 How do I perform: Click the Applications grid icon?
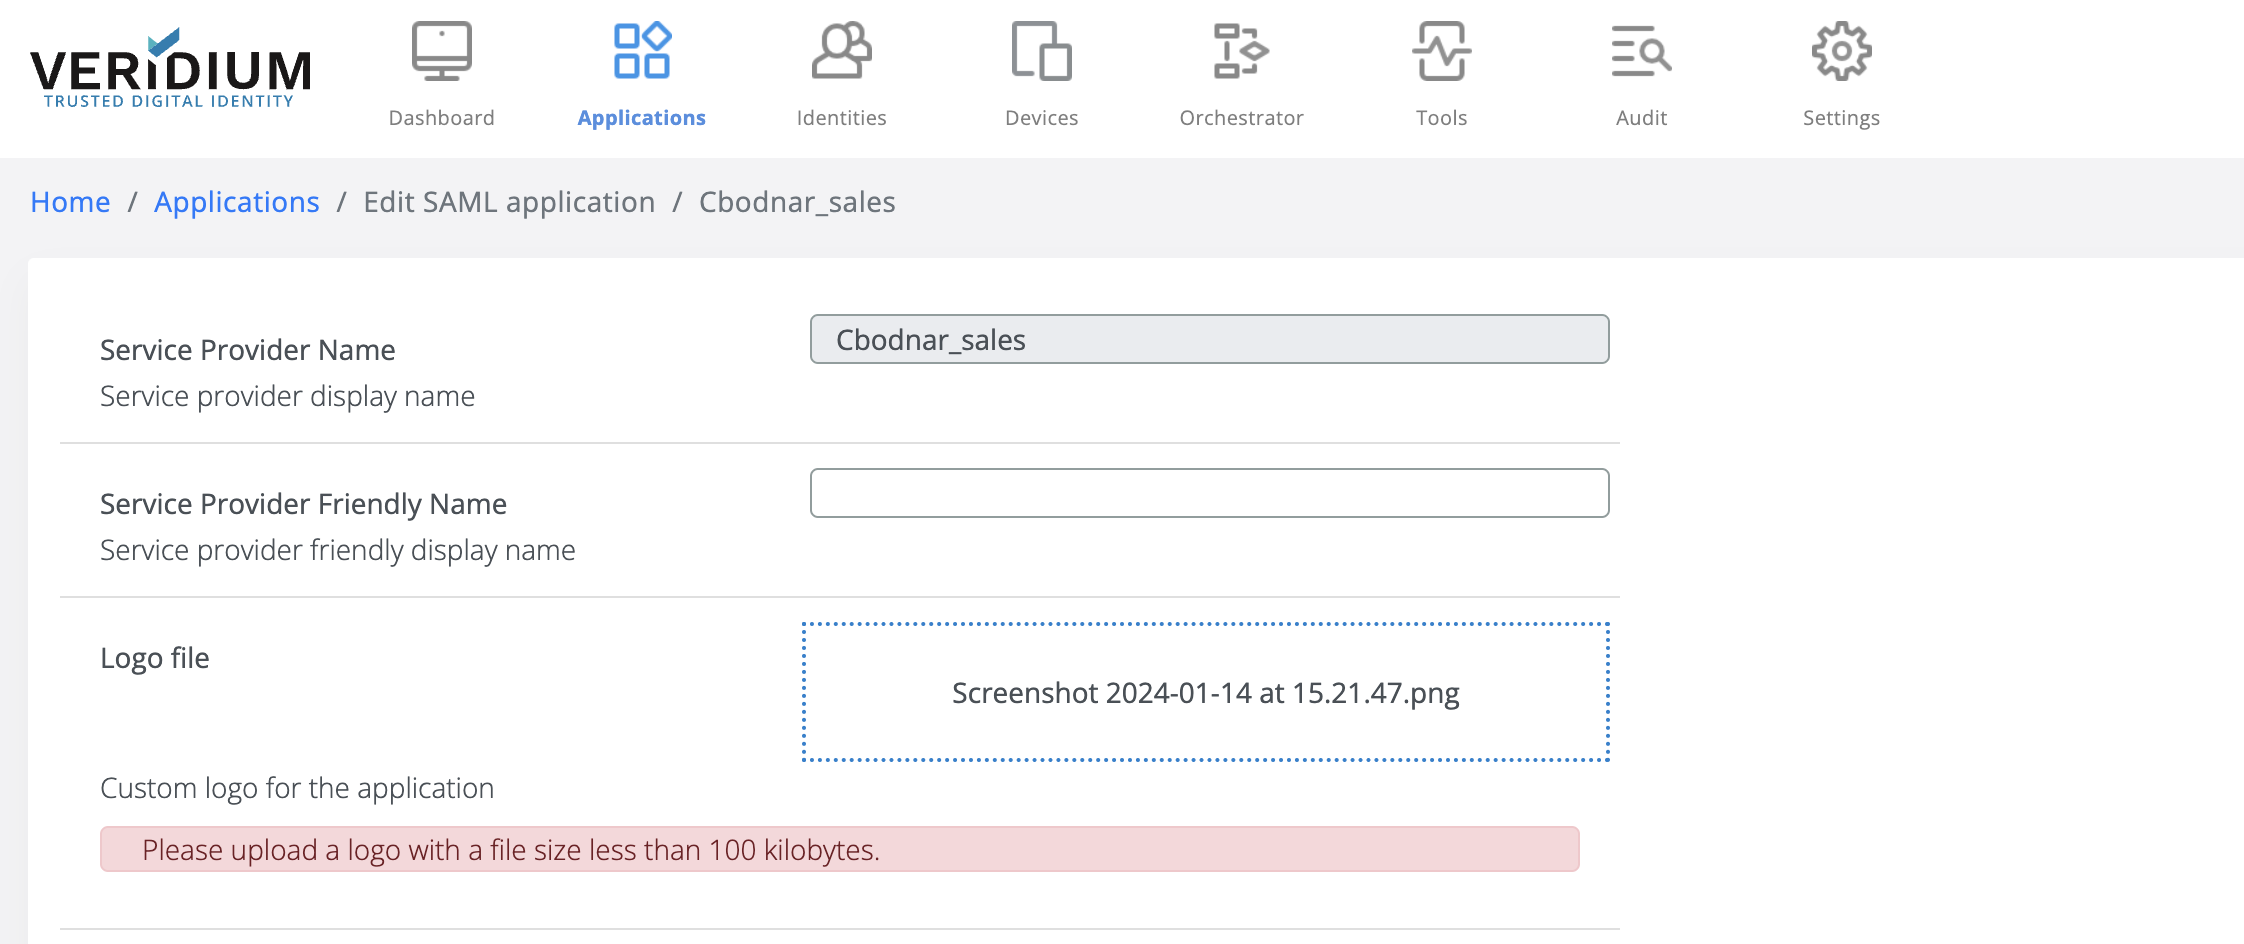tap(641, 52)
